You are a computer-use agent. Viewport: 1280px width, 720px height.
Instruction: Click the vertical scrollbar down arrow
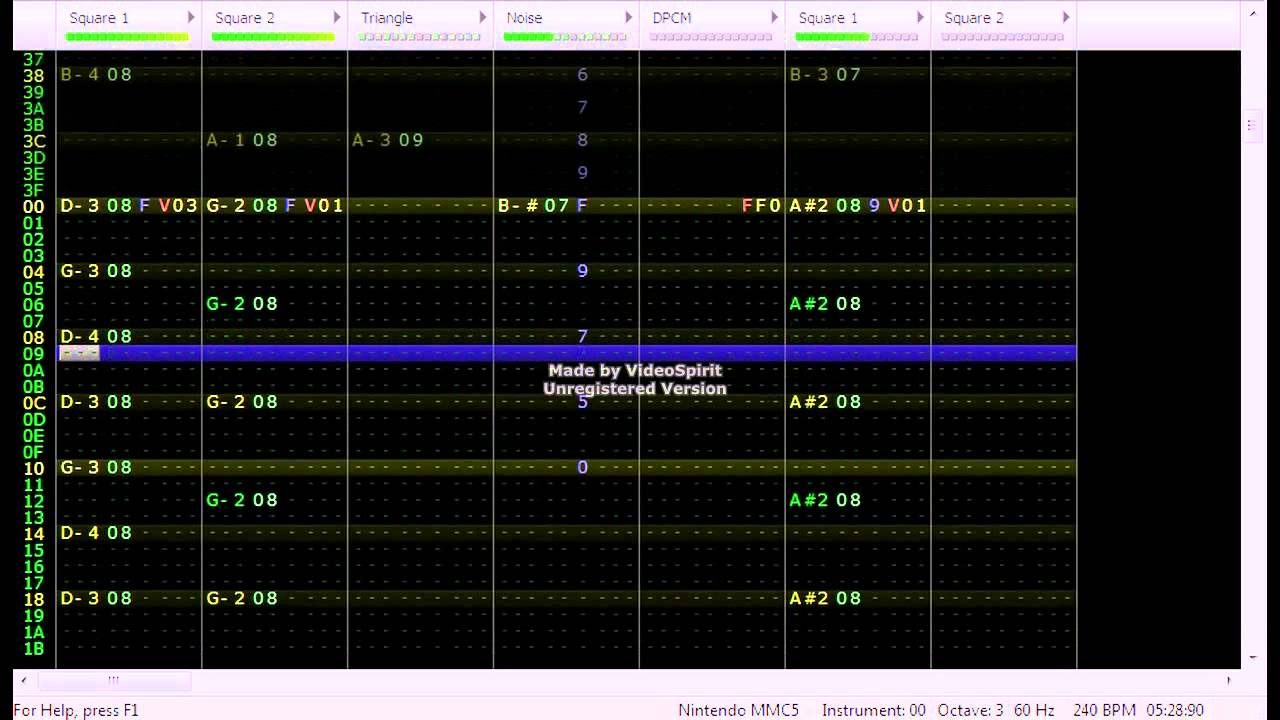pos(1253,658)
